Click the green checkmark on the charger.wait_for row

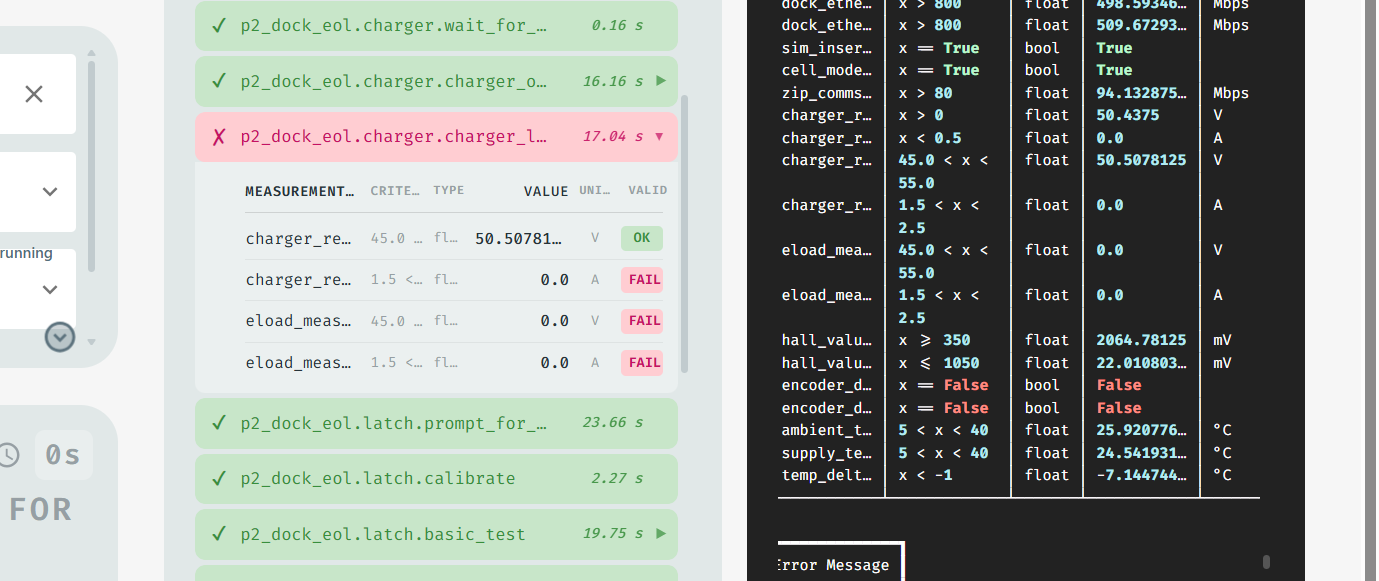click(x=219, y=25)
